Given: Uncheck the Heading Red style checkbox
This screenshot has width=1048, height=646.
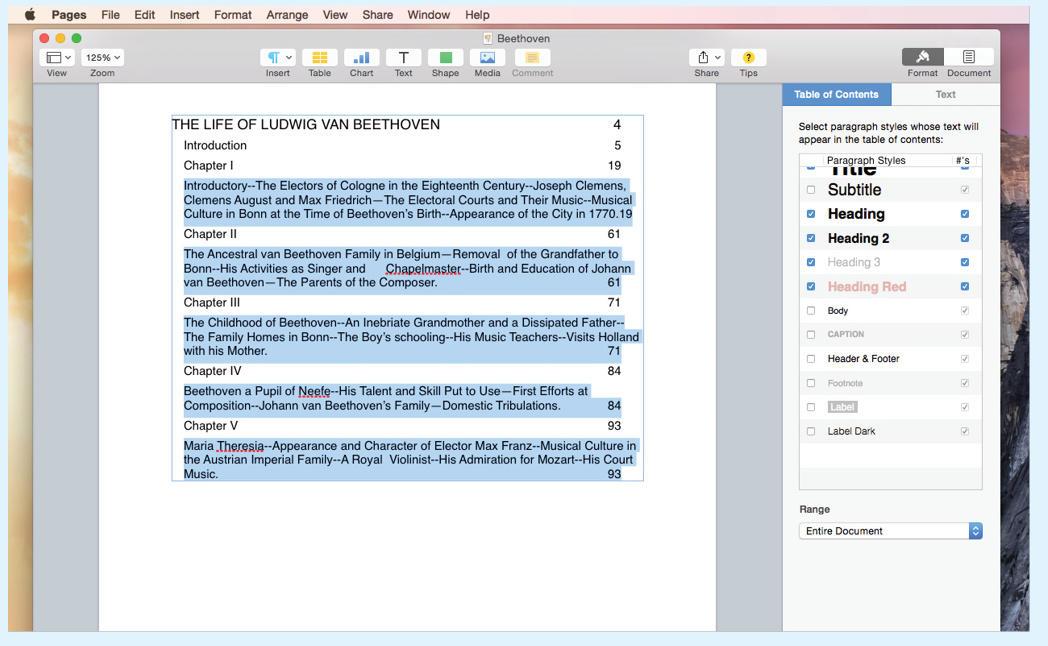Looking at the screenshot, I should point(811,286).
